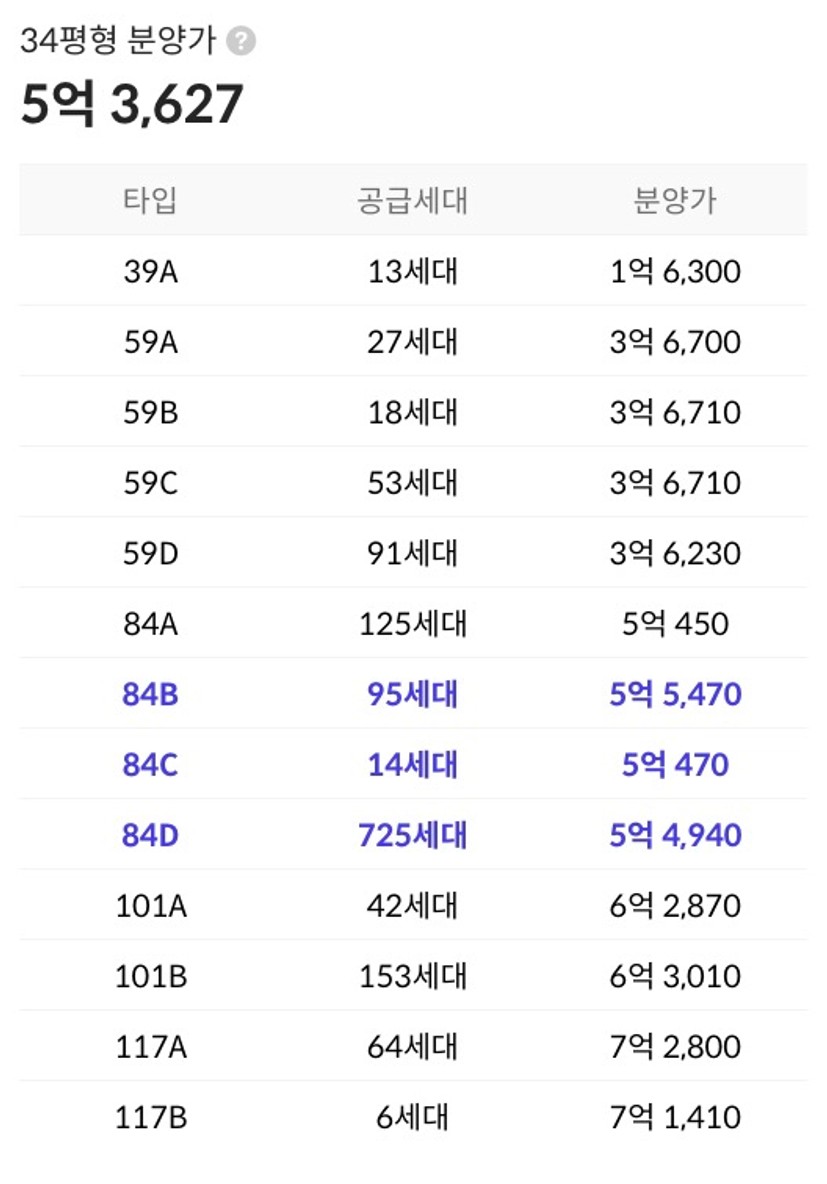The image size is (827, 1184).
Task: Click the 공급세대 column header
Action: 412,200
